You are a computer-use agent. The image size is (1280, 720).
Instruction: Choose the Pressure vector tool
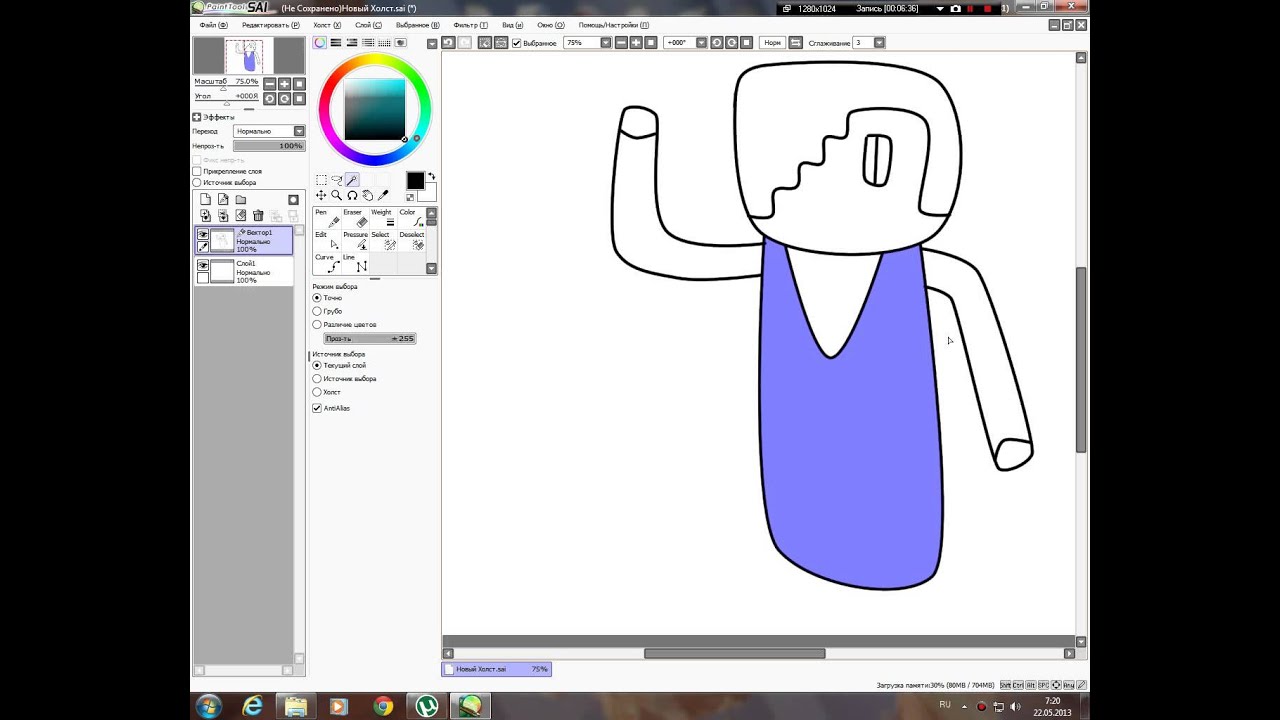point(355,241)
